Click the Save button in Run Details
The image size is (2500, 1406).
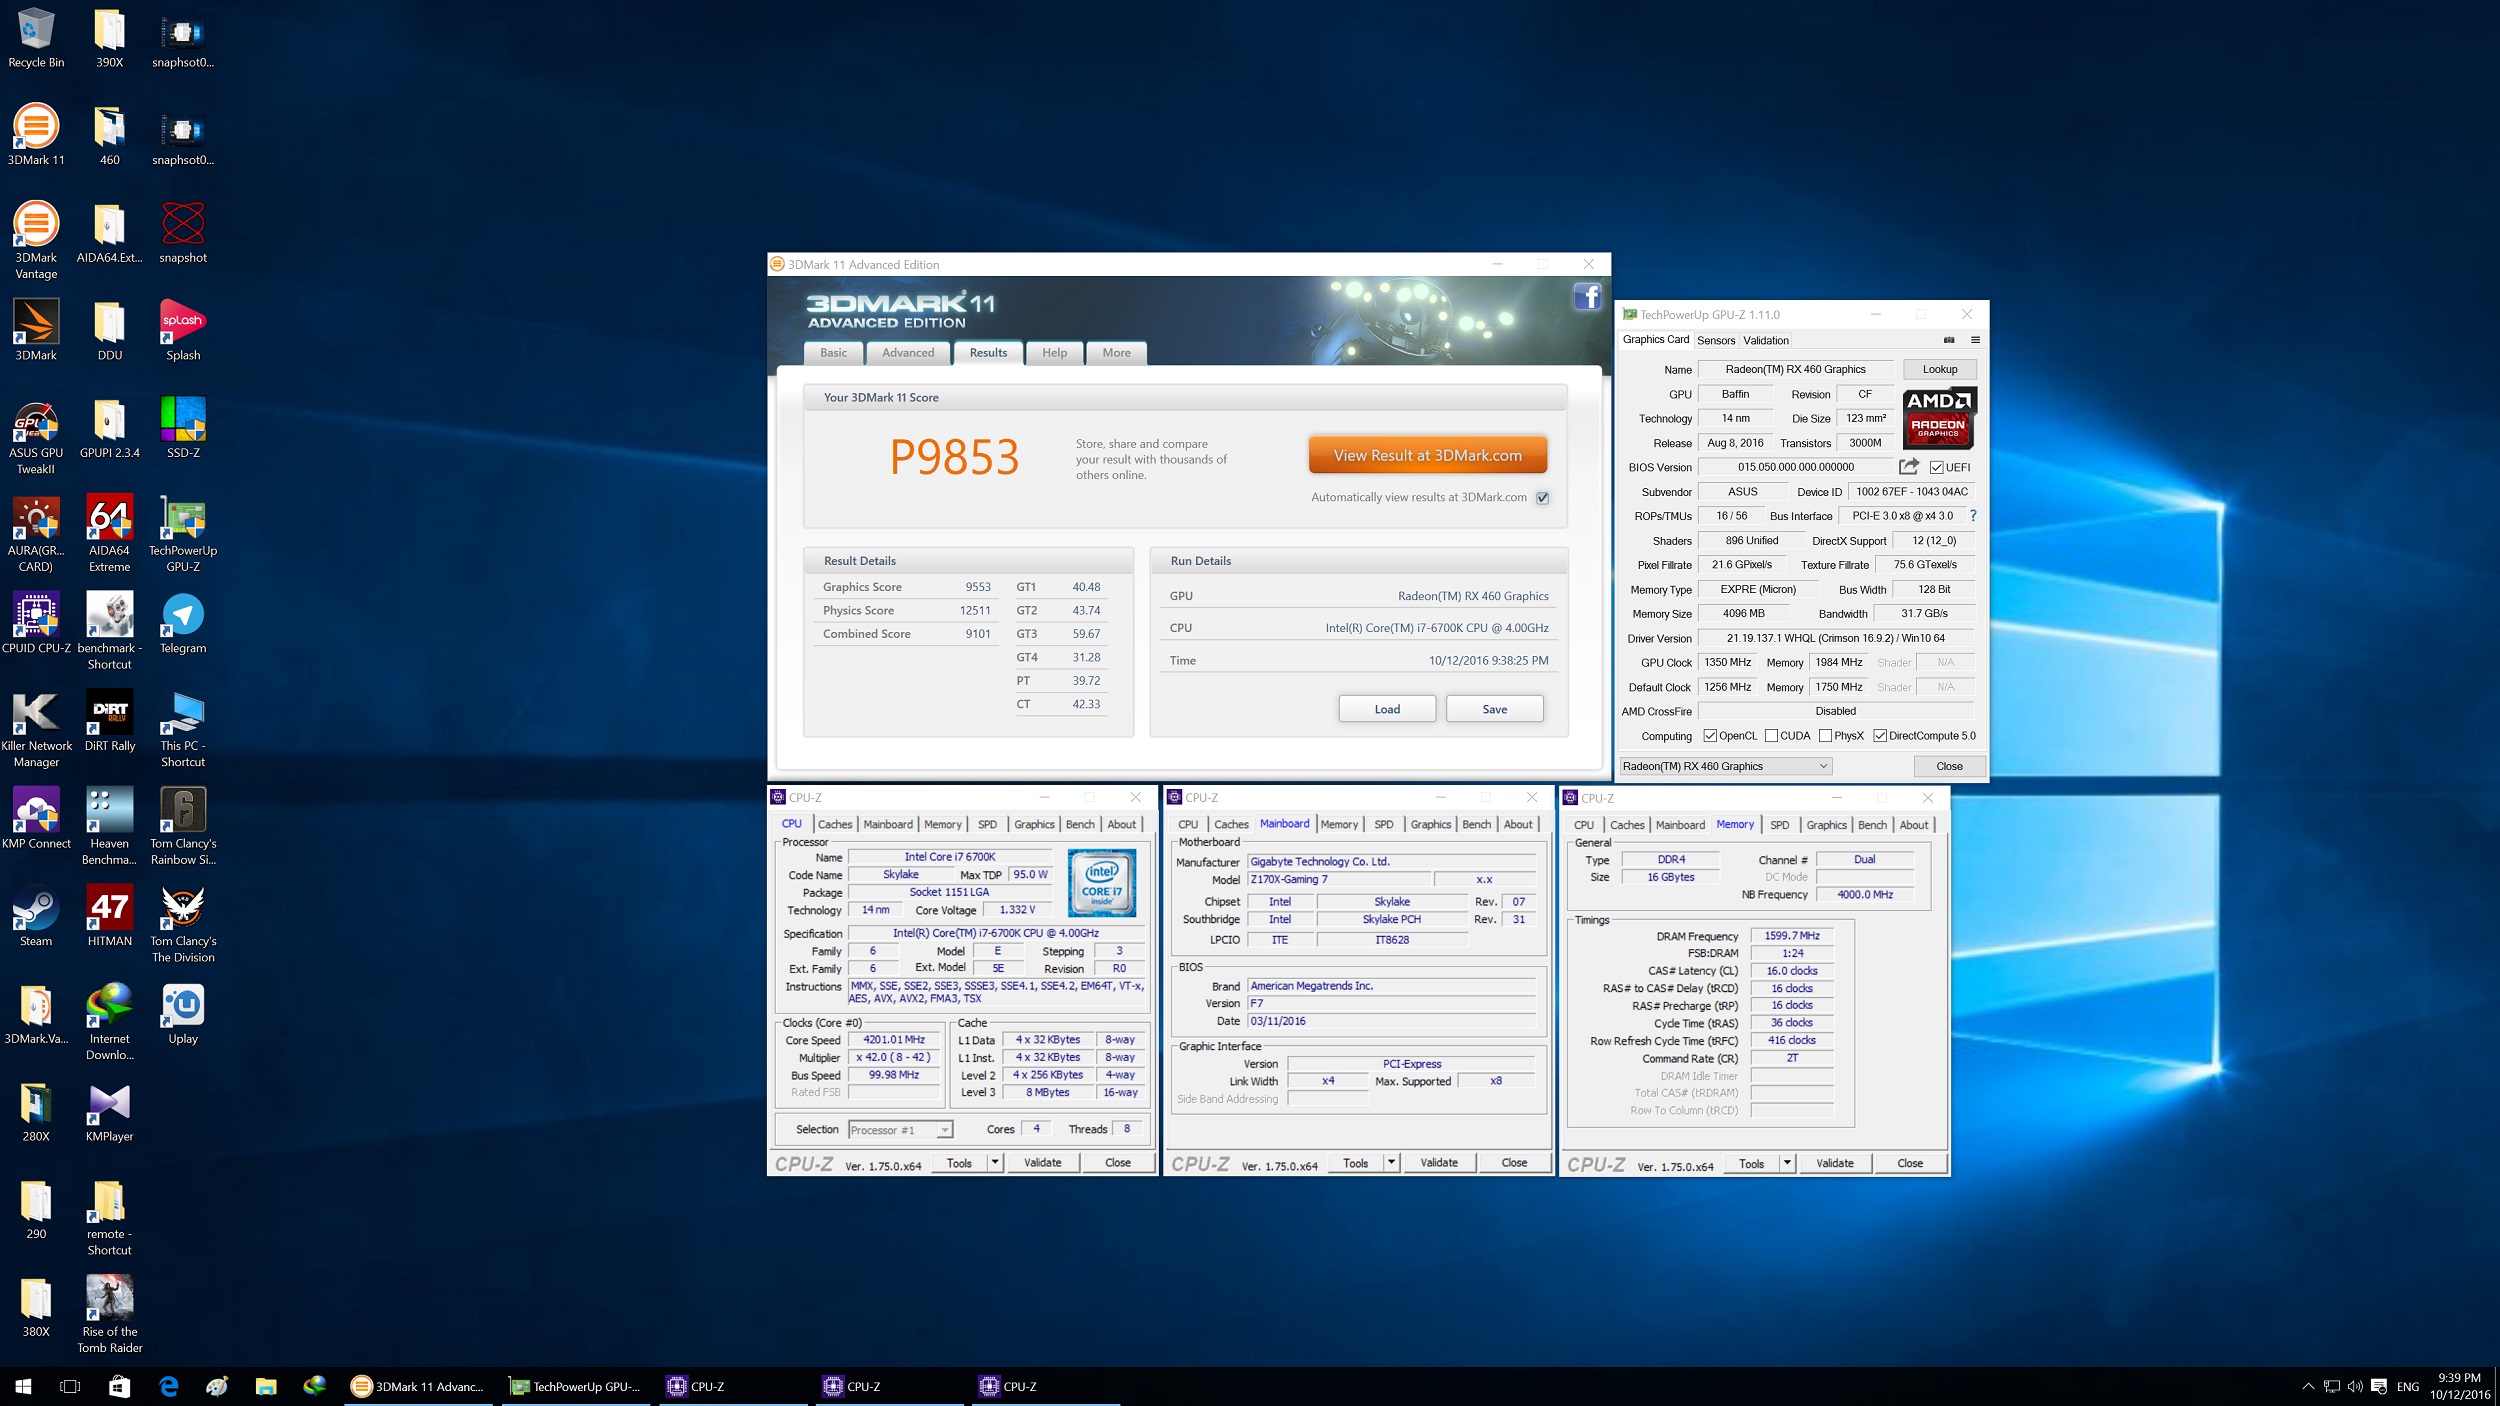(1494, 709)
